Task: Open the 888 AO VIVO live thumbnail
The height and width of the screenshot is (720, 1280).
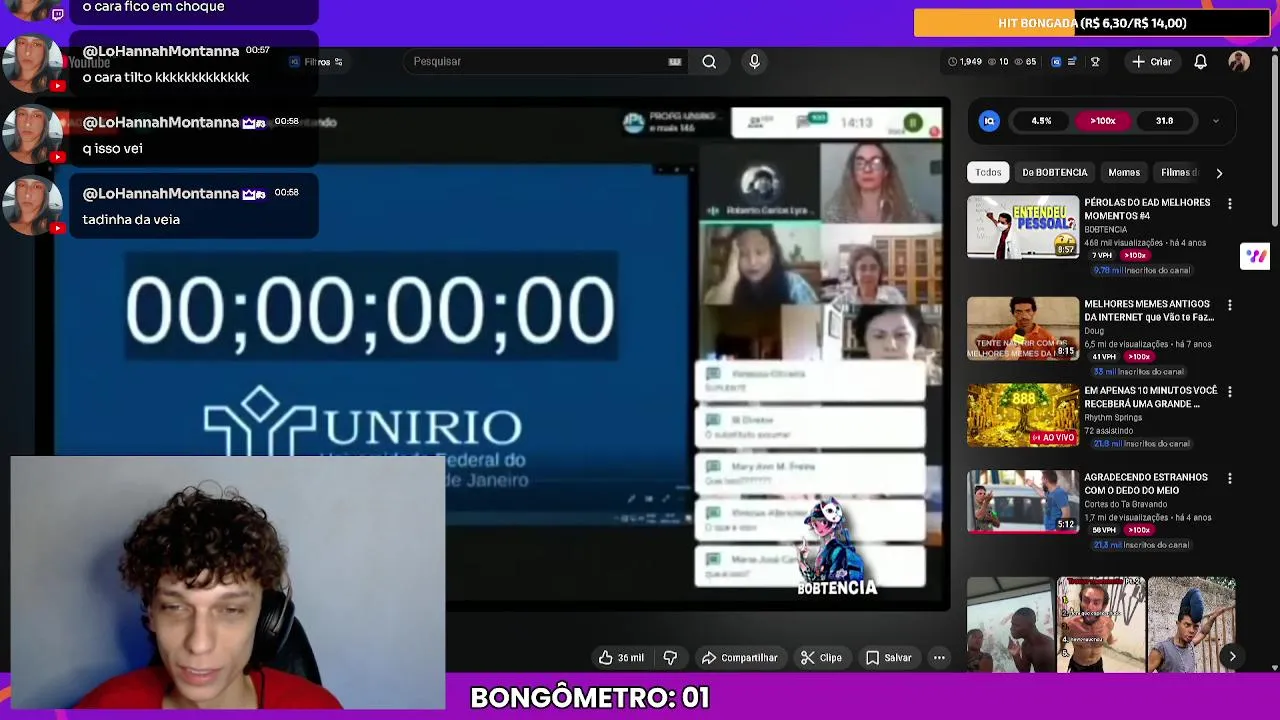Action: pos(1023,415)
